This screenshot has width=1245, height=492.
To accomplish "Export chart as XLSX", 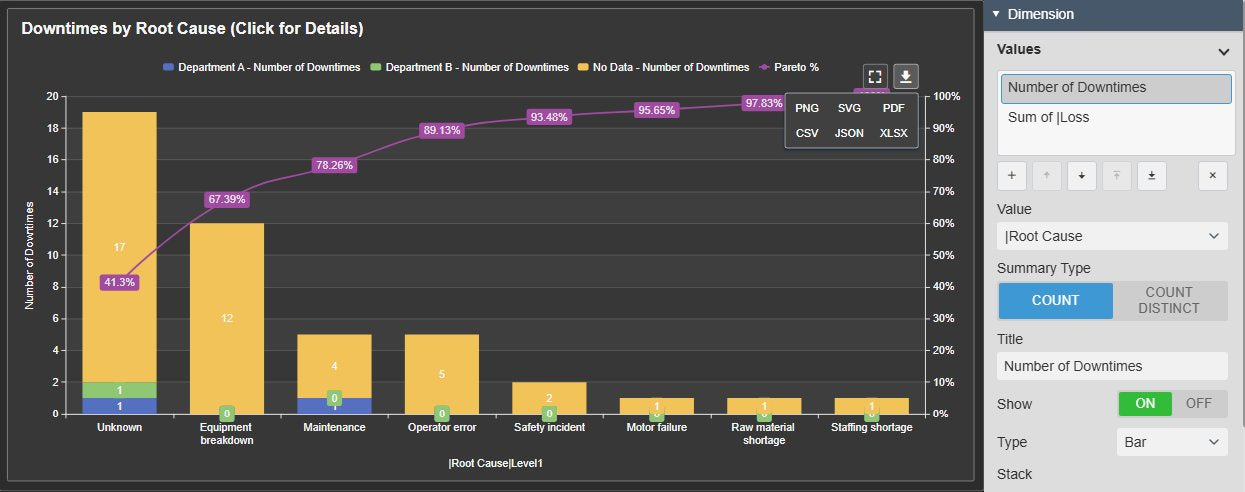I will pos(894,133).
